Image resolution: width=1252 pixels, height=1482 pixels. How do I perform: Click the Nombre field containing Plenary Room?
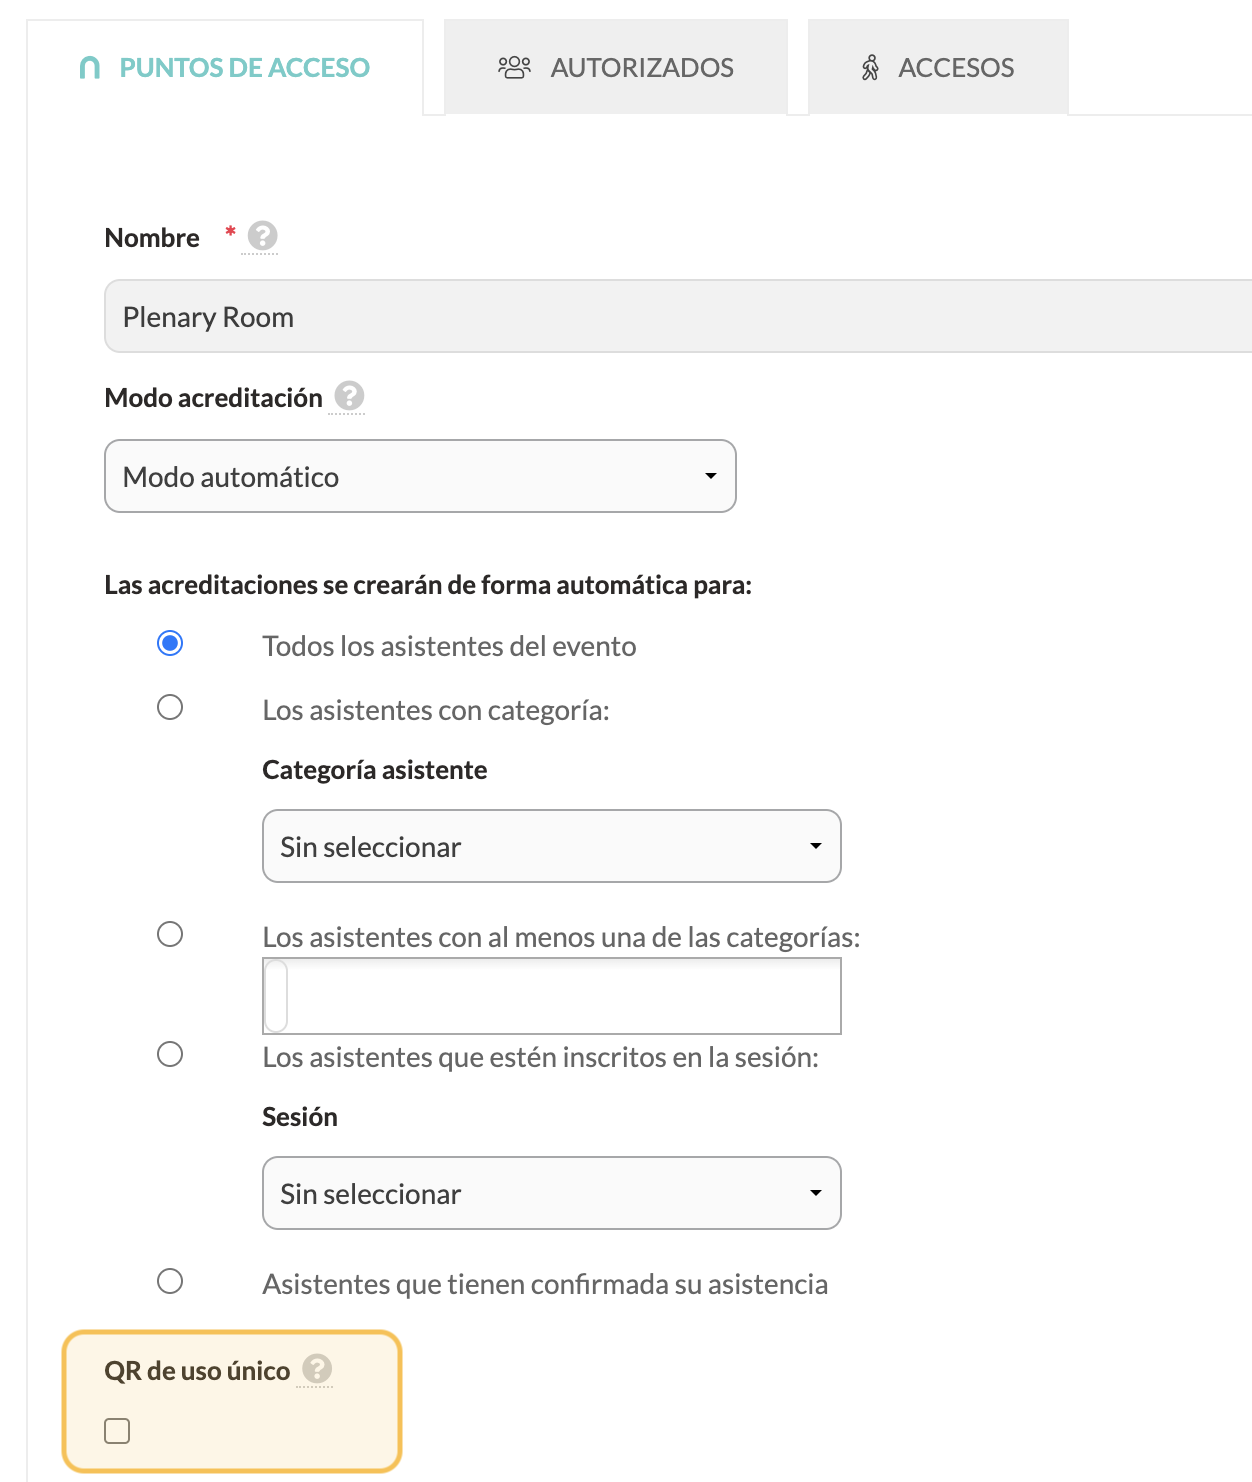[678, 316]
